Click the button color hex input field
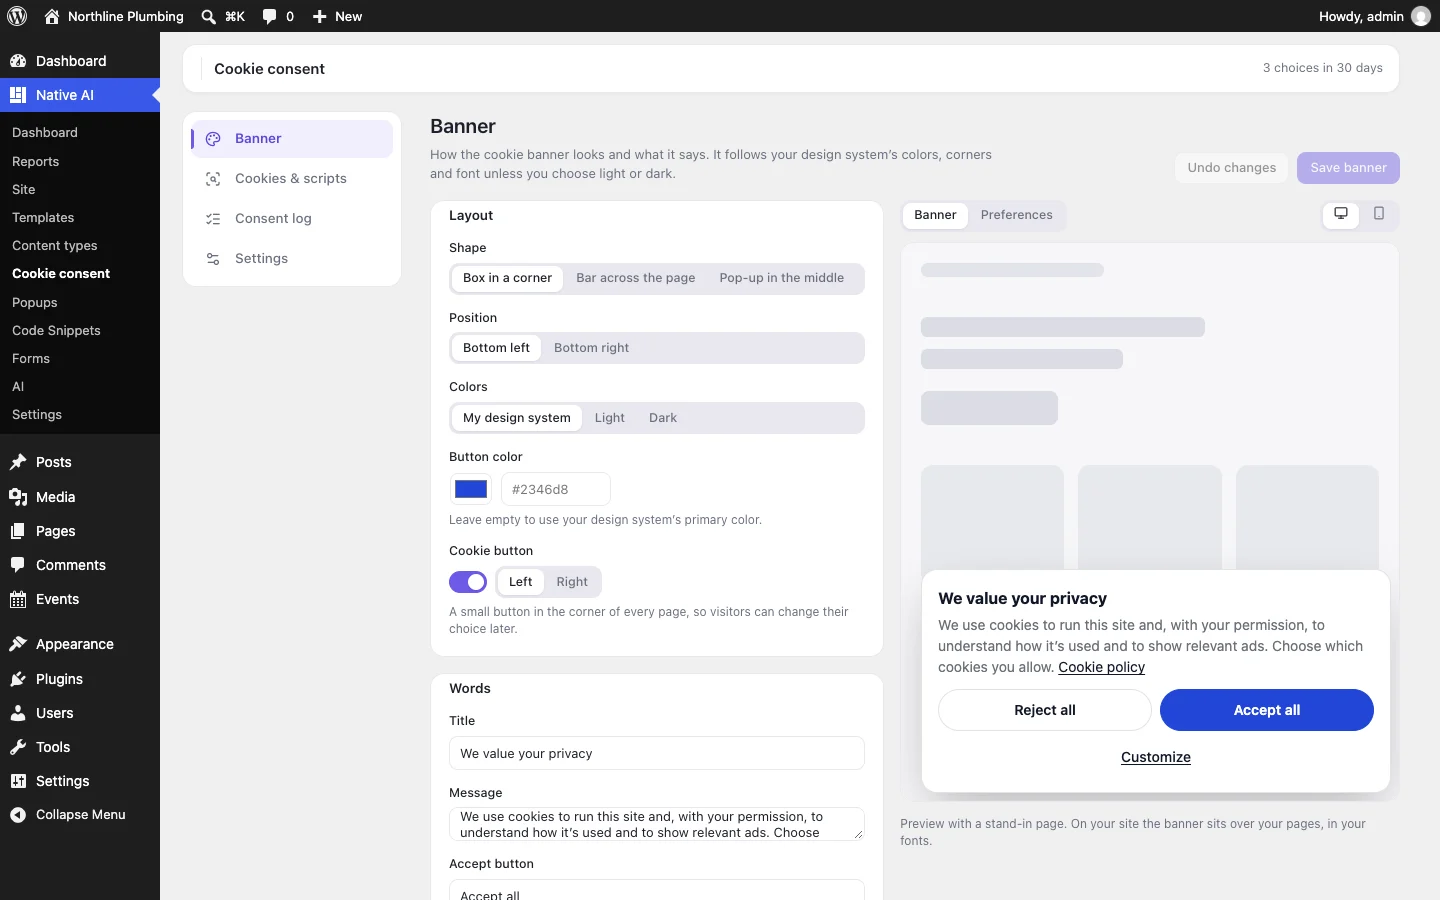The image size is (1440, 900). click(556, 489)
